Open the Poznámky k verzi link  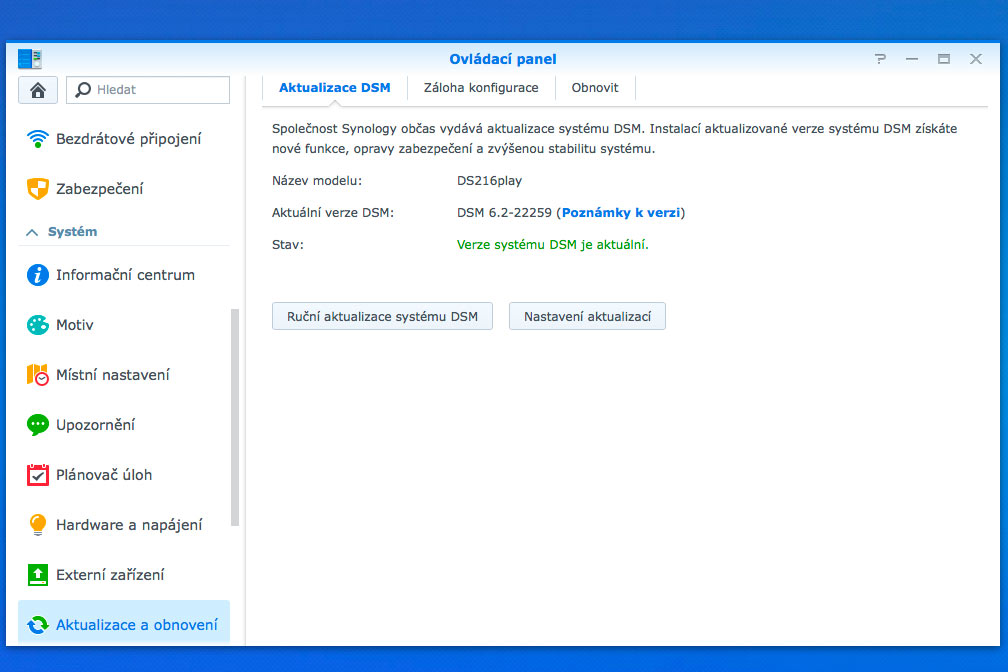[620, 213]
